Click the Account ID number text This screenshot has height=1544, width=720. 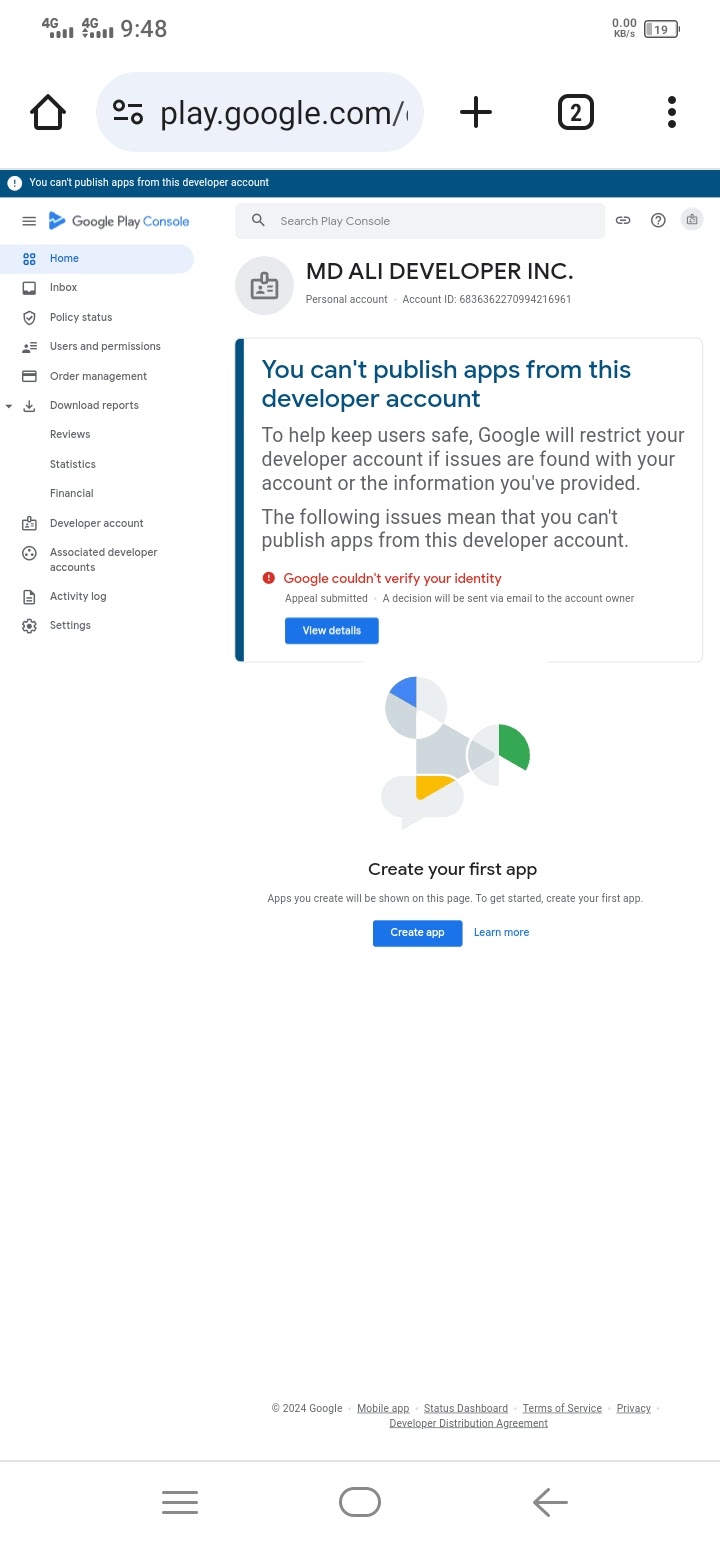pos(515,299)
